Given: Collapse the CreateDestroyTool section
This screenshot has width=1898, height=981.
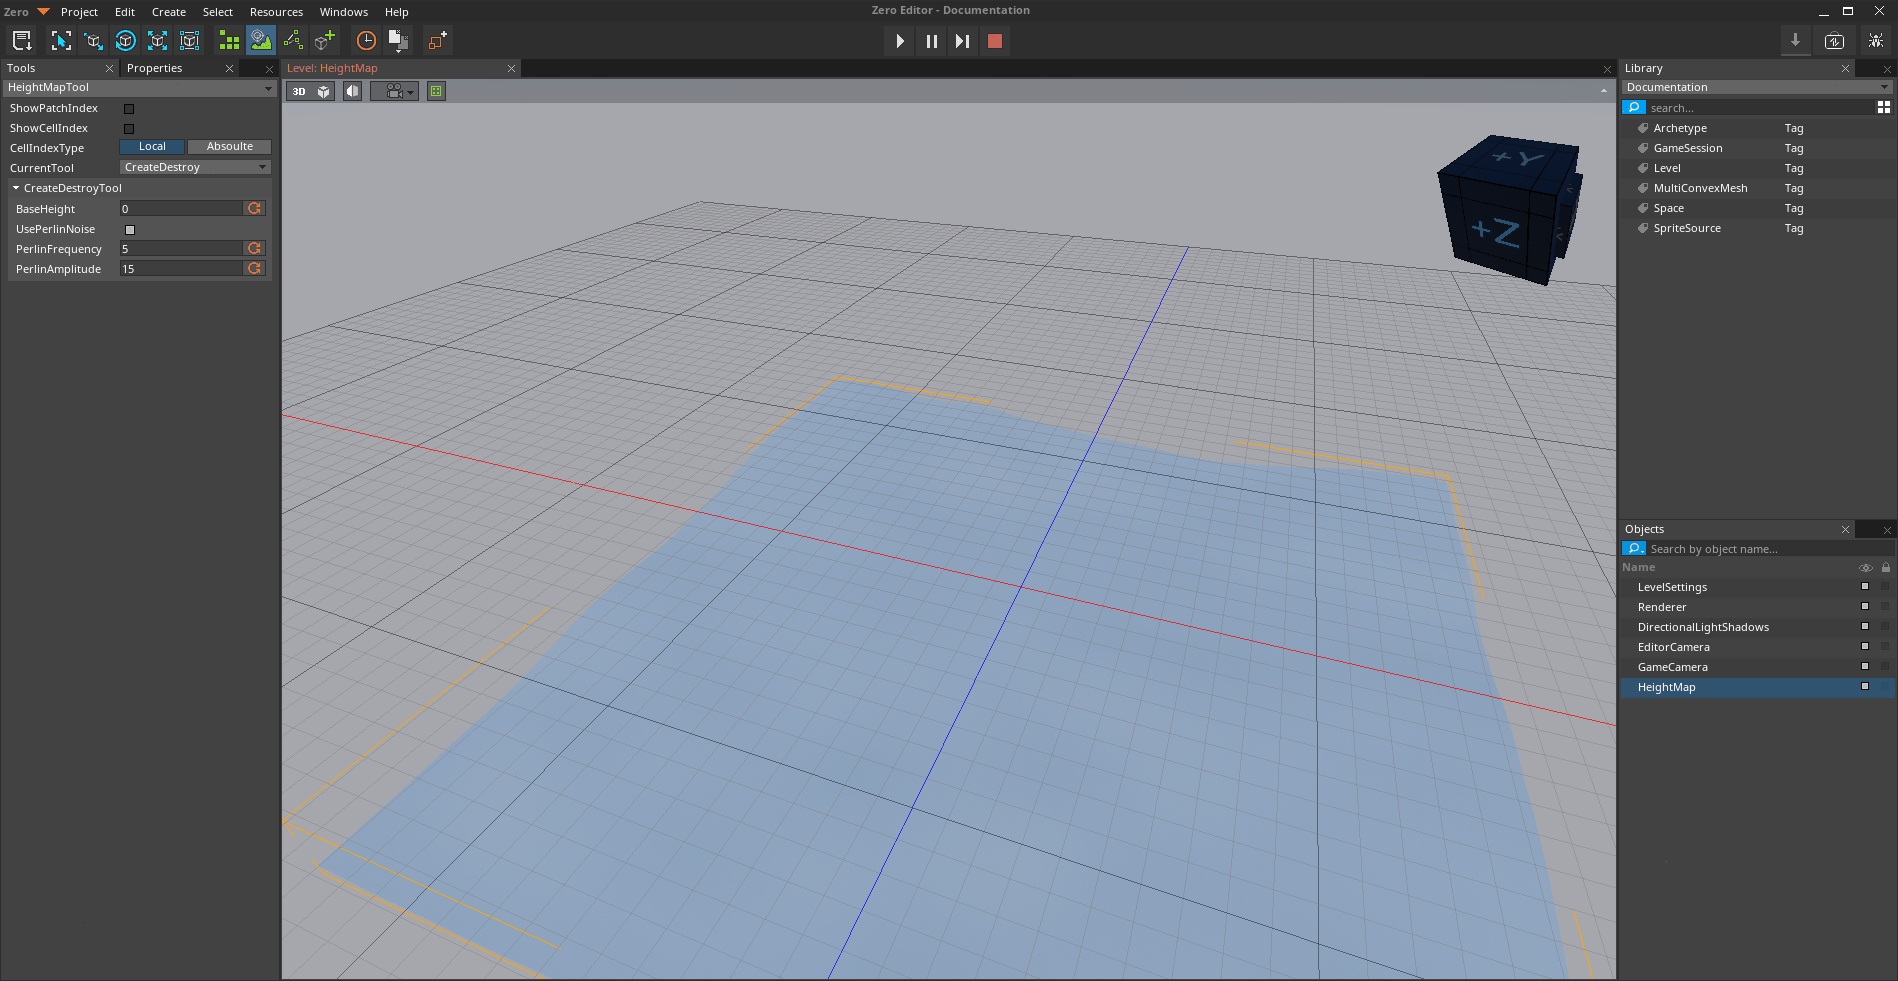Looking at the screenshot, I should click(x=16, y=188).
